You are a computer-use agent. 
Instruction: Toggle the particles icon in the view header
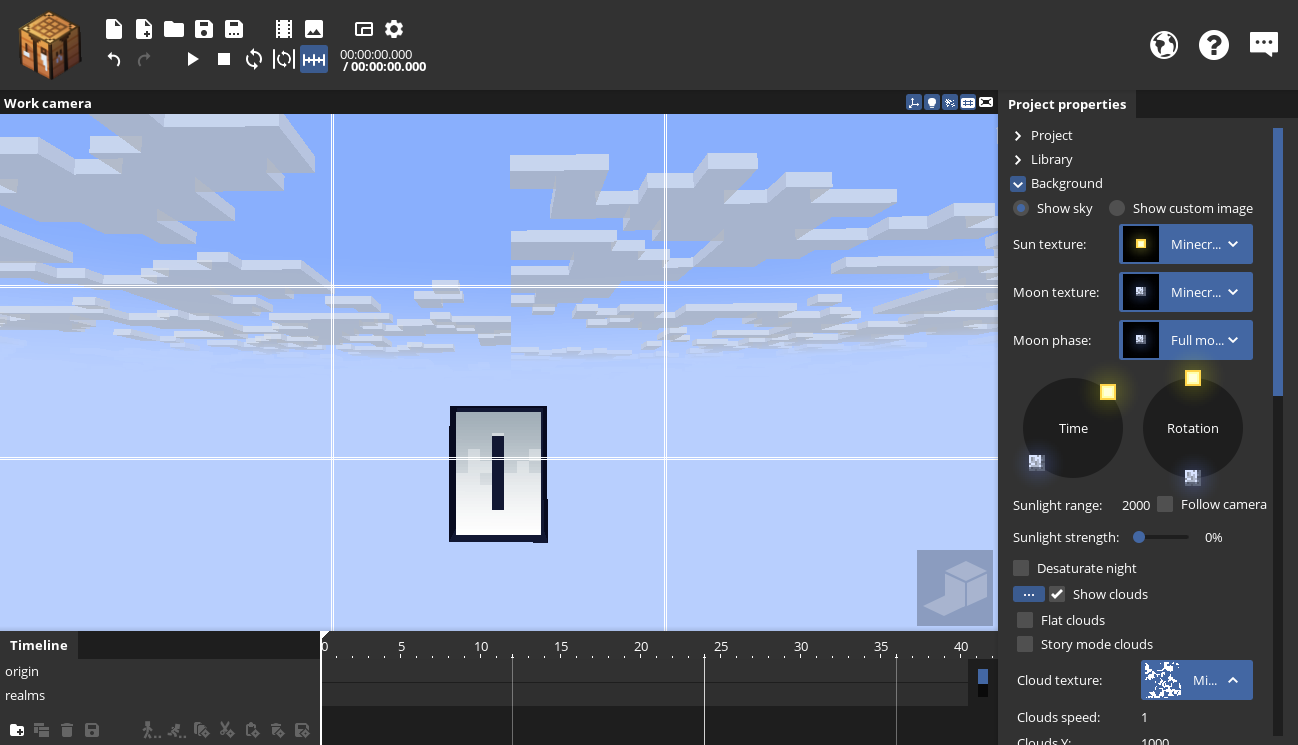pos(950,102)
